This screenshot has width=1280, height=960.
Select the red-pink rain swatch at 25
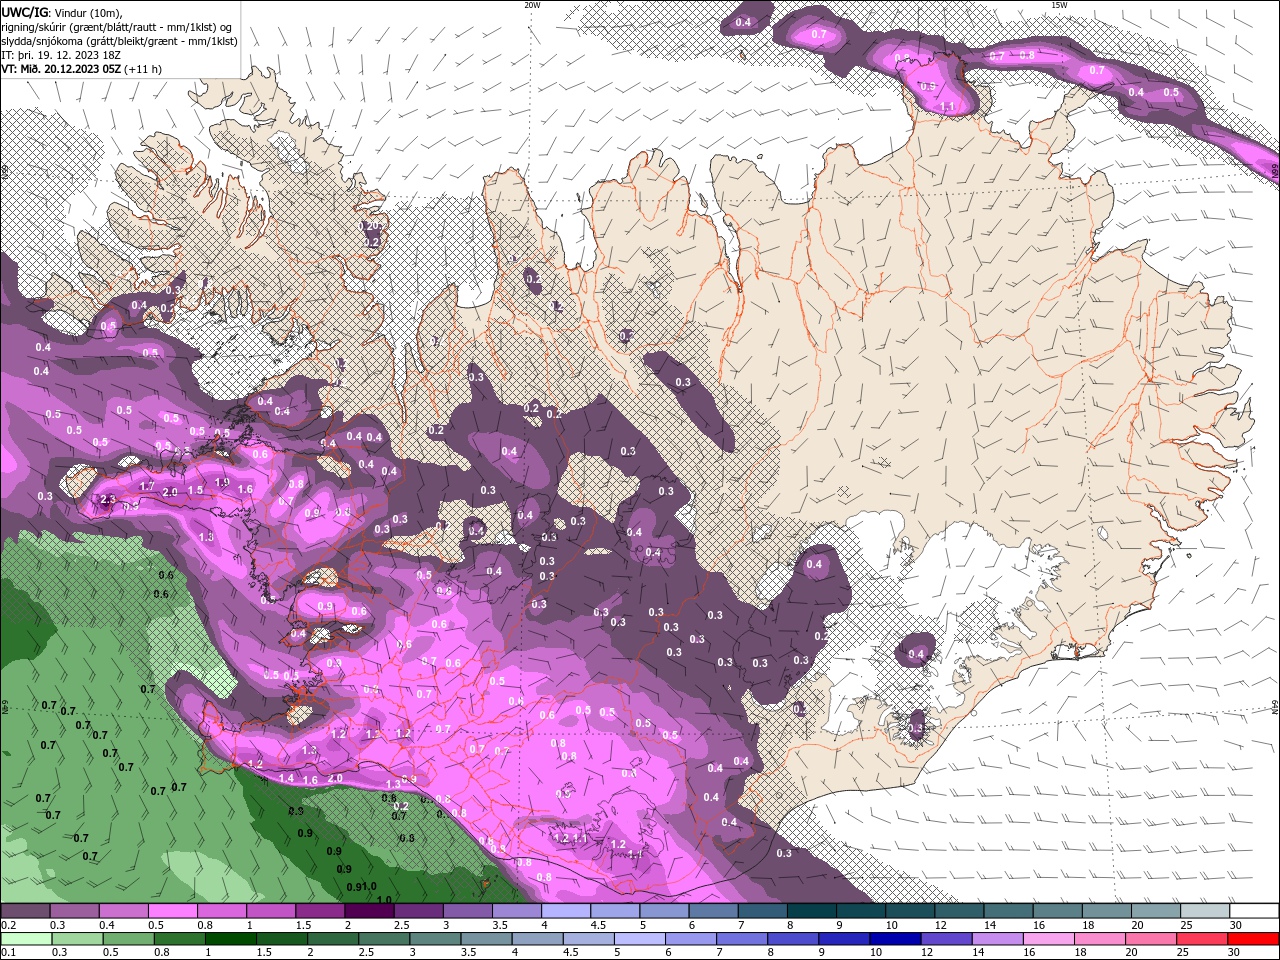(1203, 939)
